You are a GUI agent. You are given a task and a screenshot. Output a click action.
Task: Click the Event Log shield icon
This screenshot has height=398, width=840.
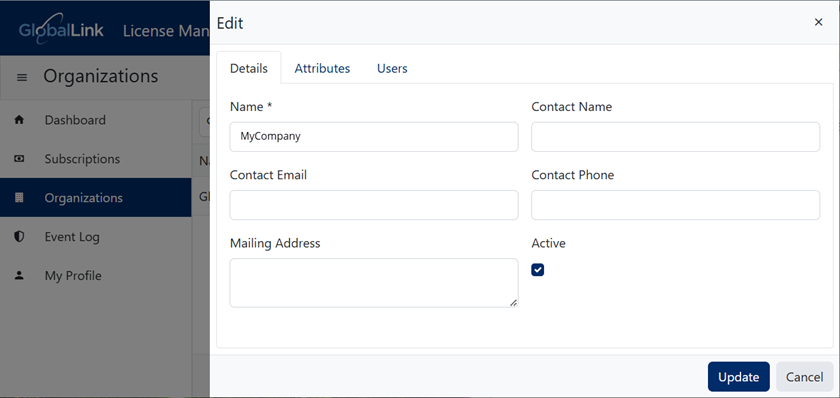click(x=19, y=237)
